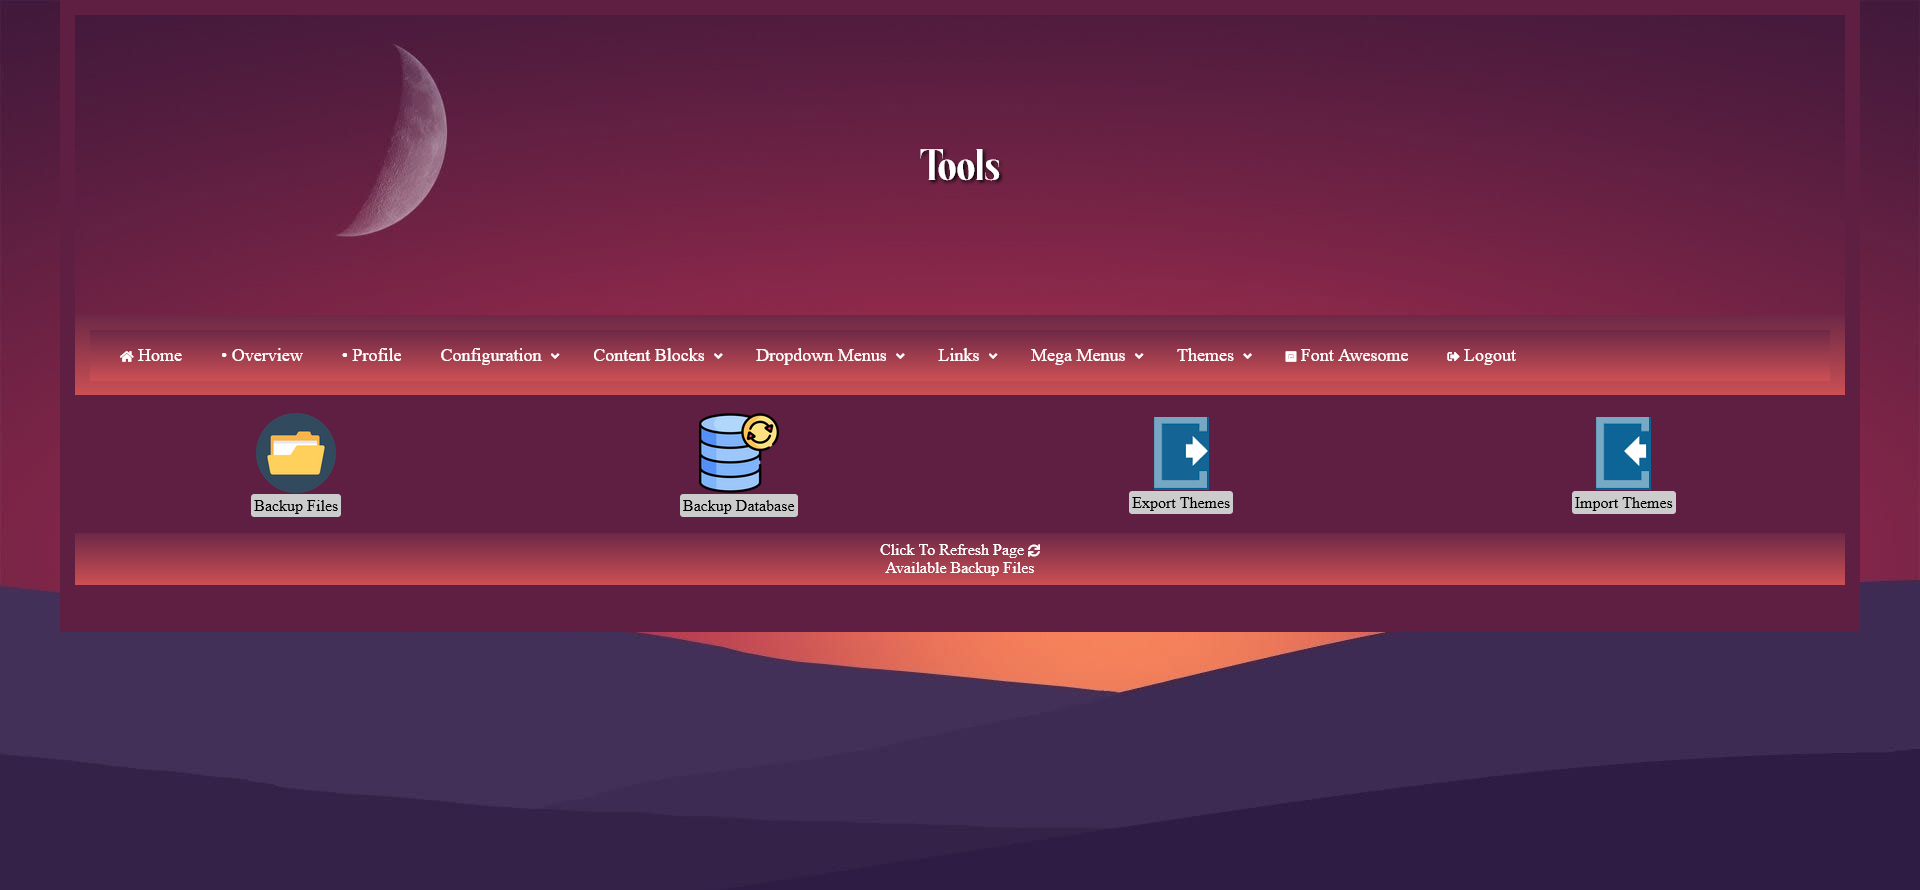Click the Import Themes arrow icon
The height and width of the screenshot is (890, 1920).
(1623, 452)
